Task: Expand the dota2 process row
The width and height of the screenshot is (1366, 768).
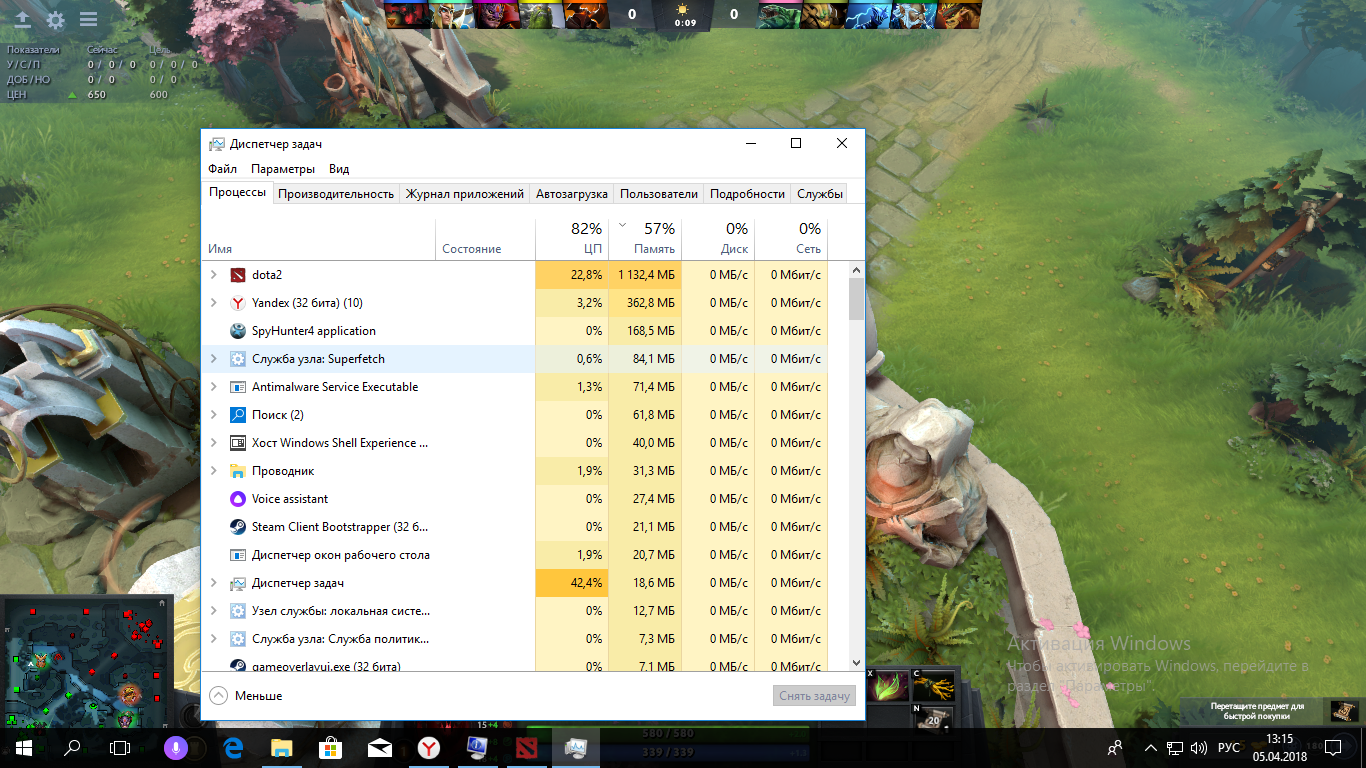Action: click(x=213, y=275)
